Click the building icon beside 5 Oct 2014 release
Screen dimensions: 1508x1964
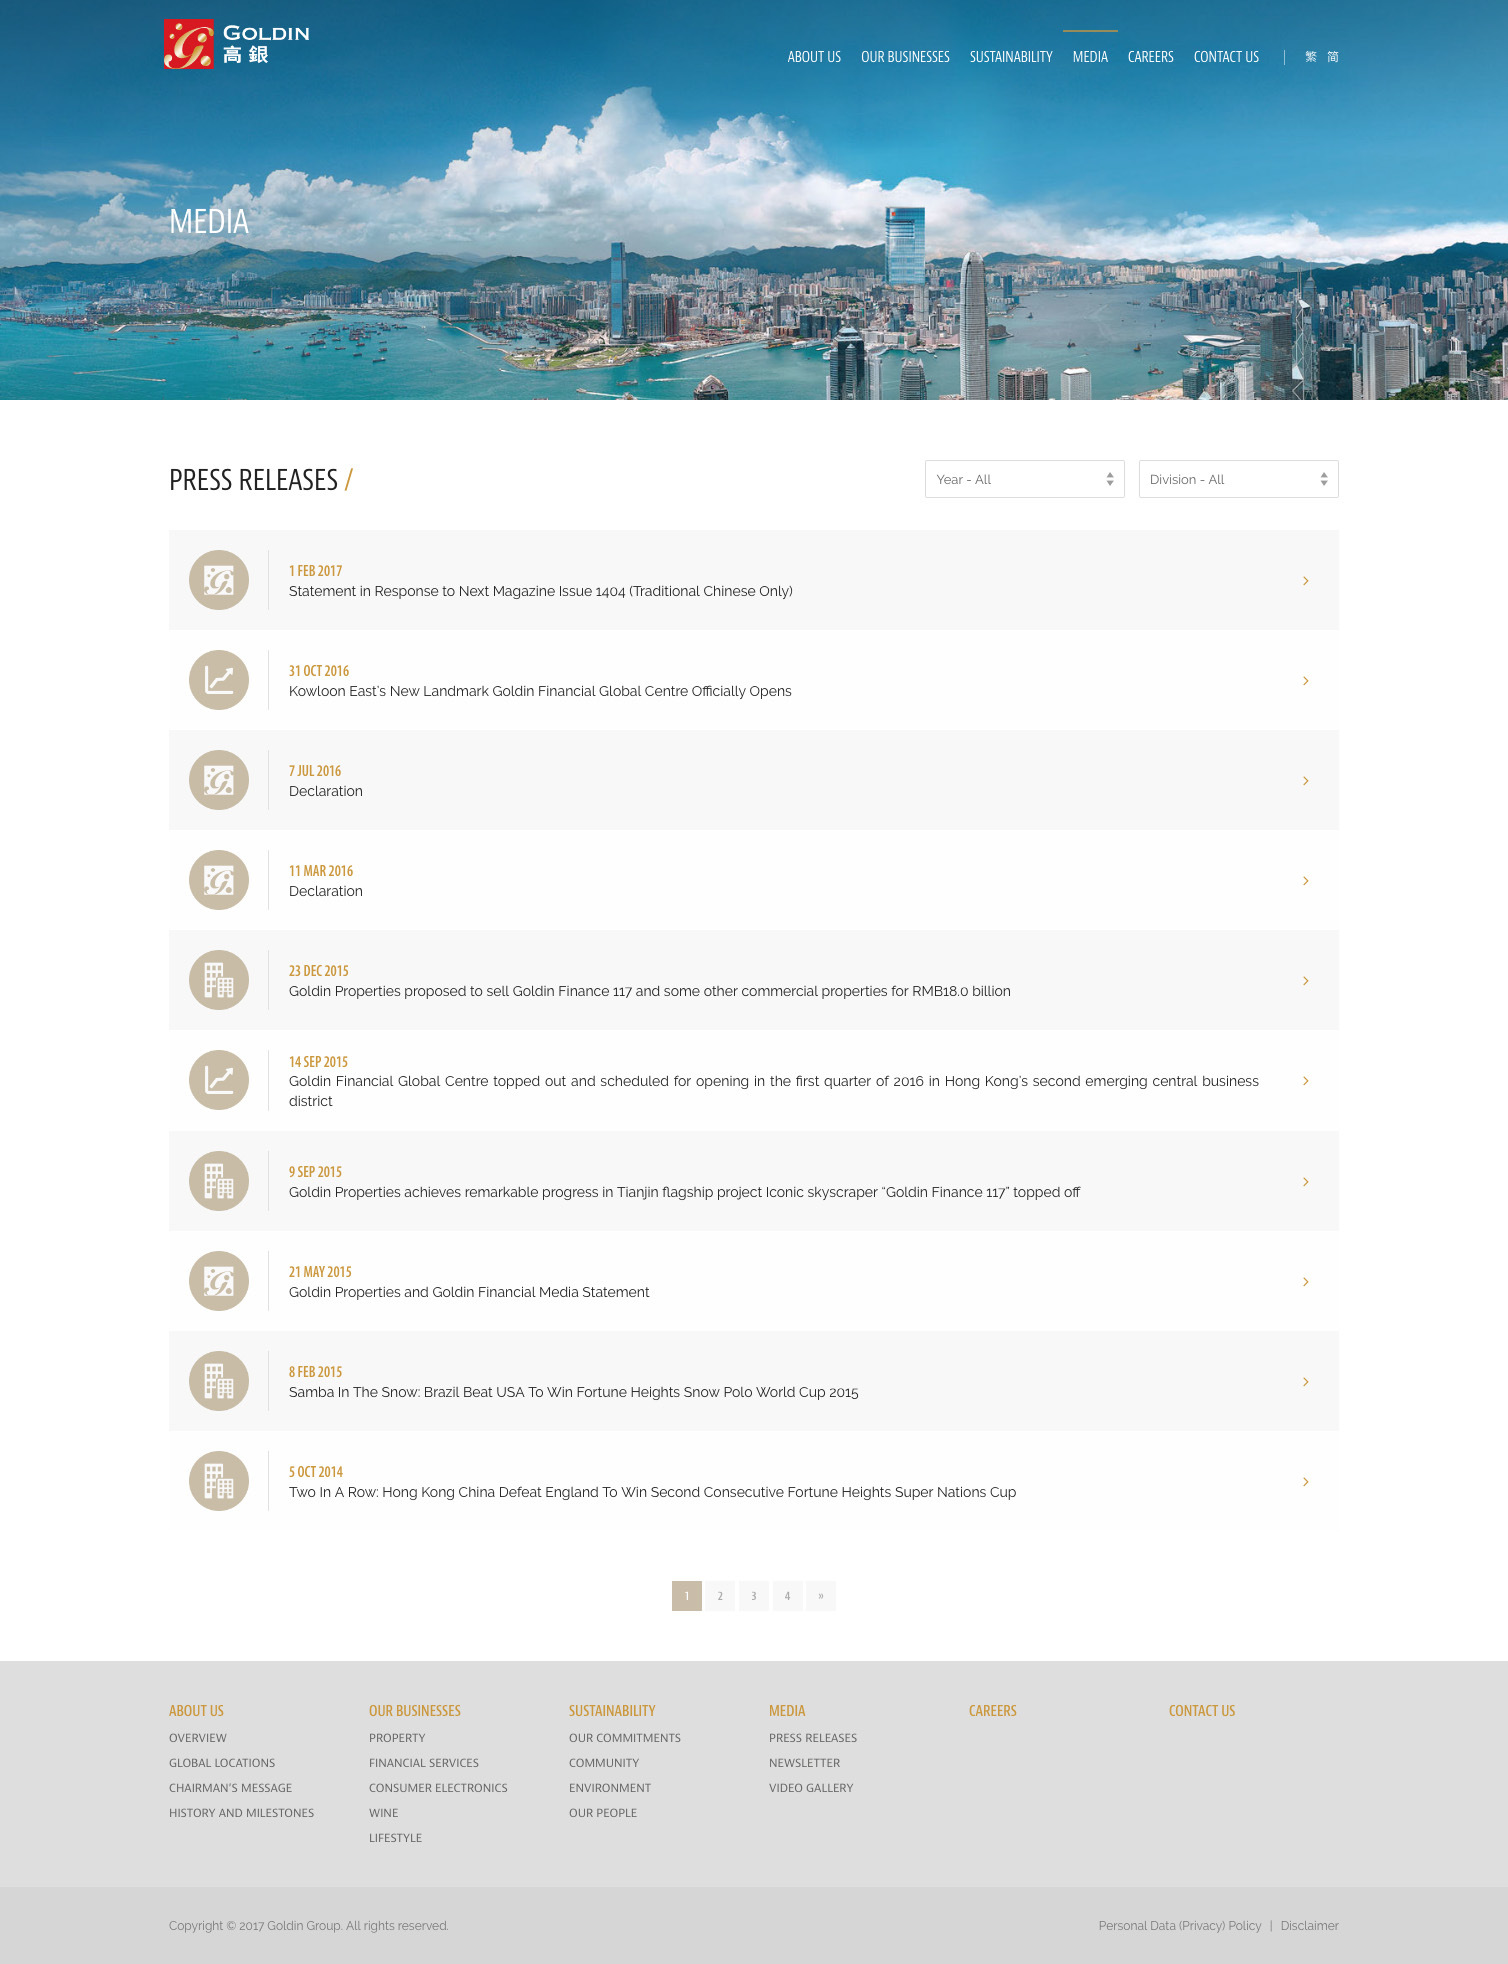[219, 1481]
